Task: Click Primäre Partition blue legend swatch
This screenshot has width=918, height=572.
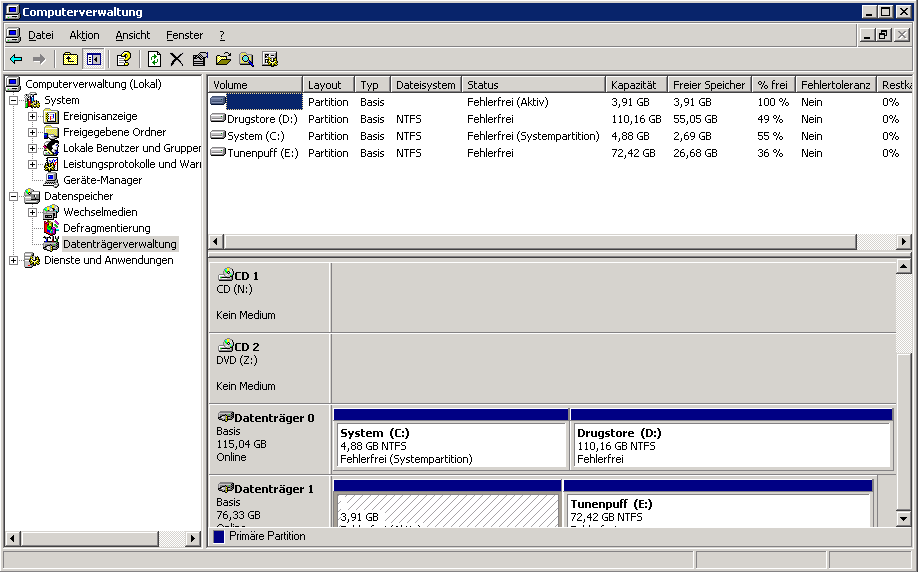Action: coord(219,536)
